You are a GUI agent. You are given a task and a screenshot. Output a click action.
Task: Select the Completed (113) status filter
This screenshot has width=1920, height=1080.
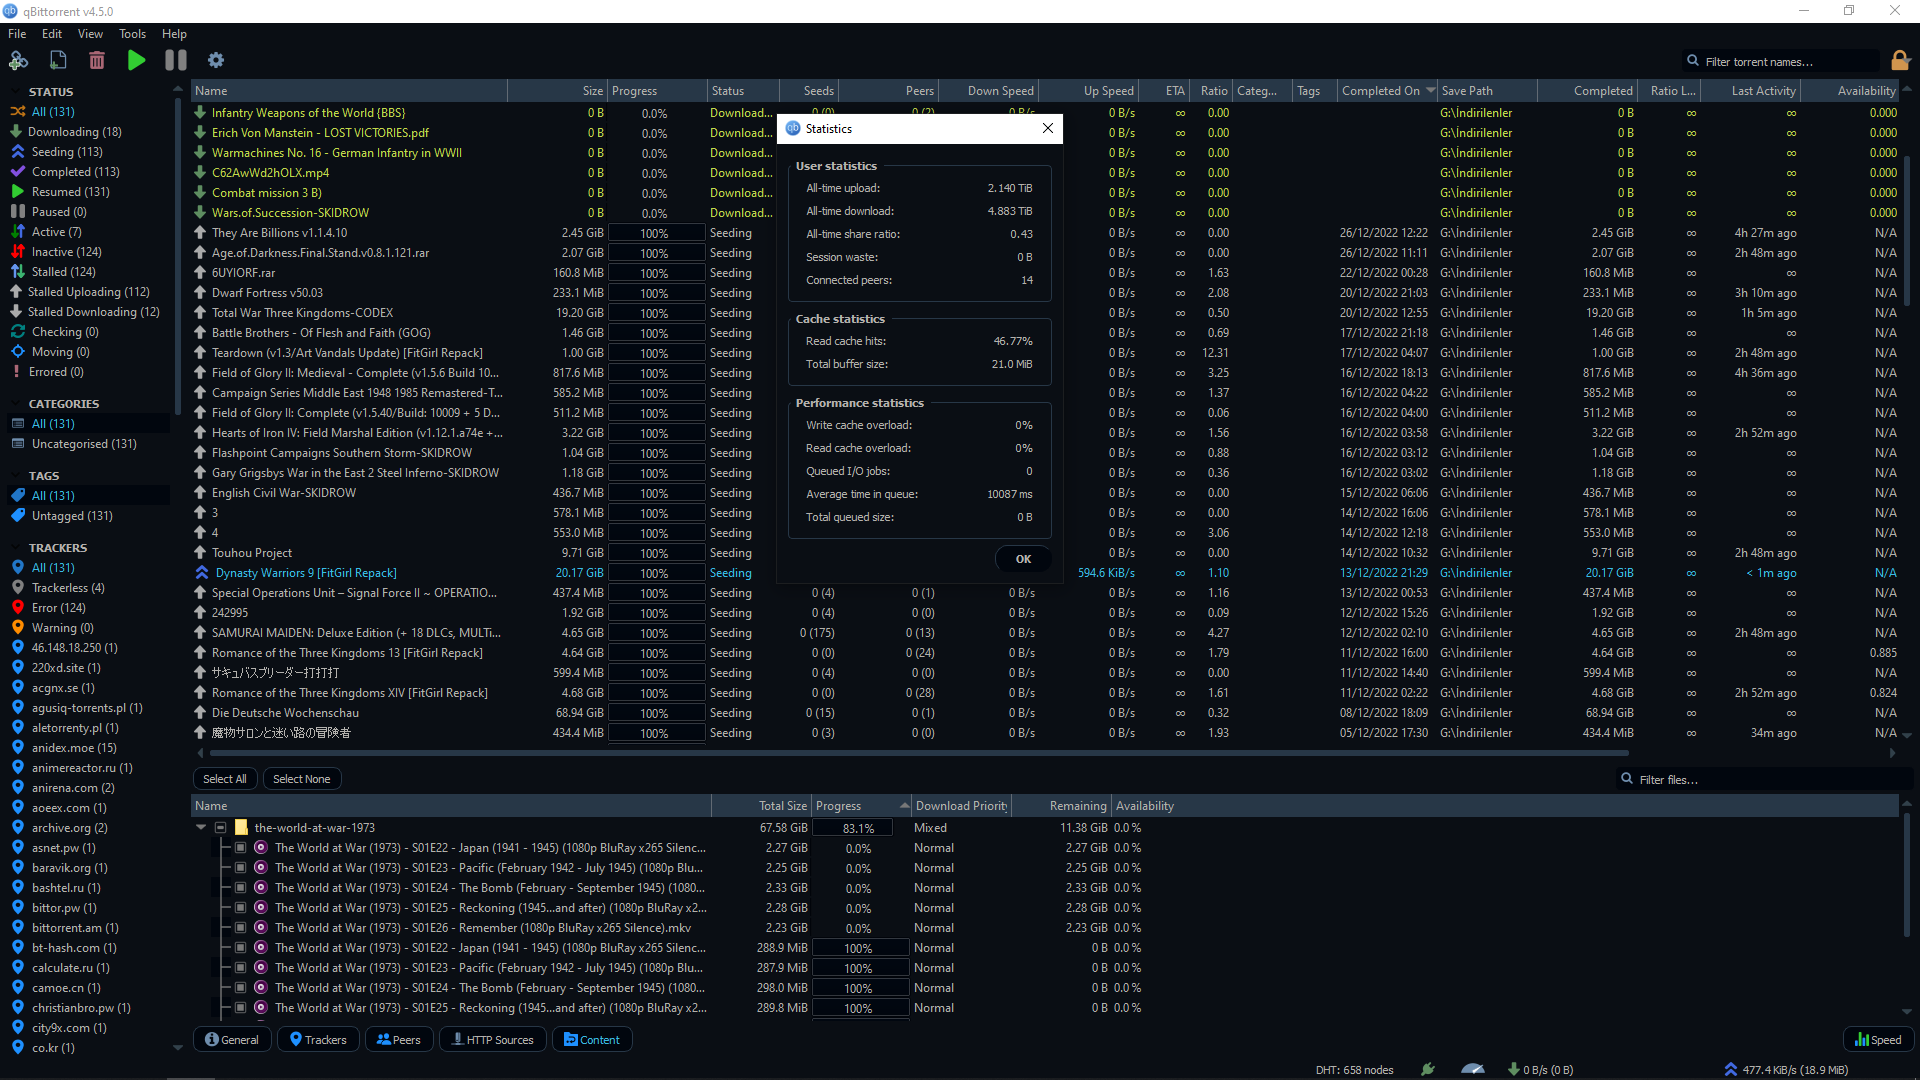75,172
